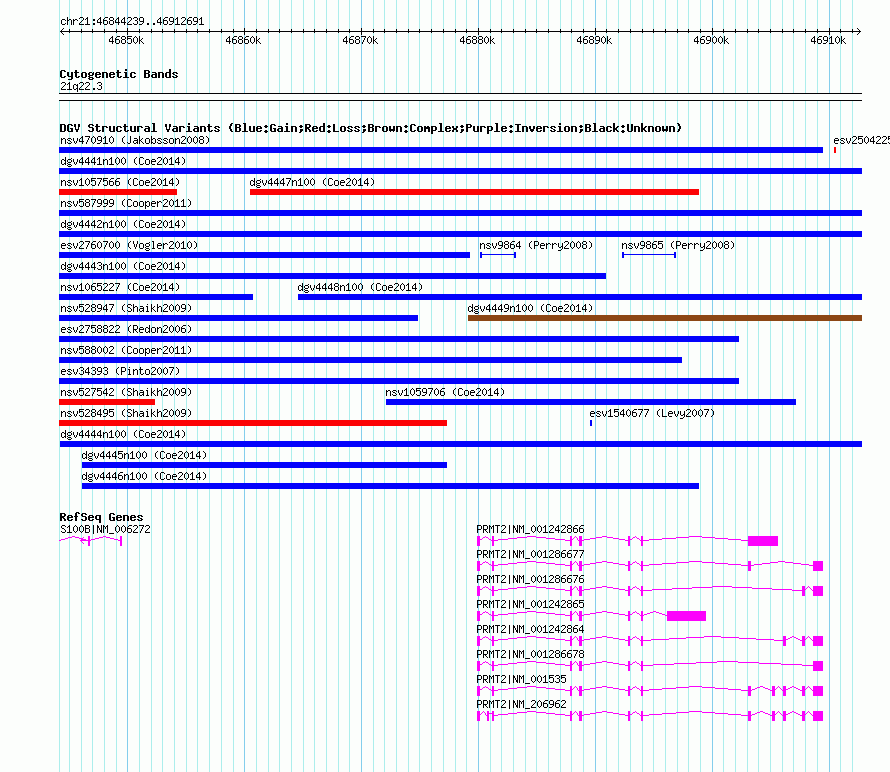This screenshot has width=890, height=772.
Task: Select PRMT2|NM_001242864 transcript label
Action: point(530,629)
